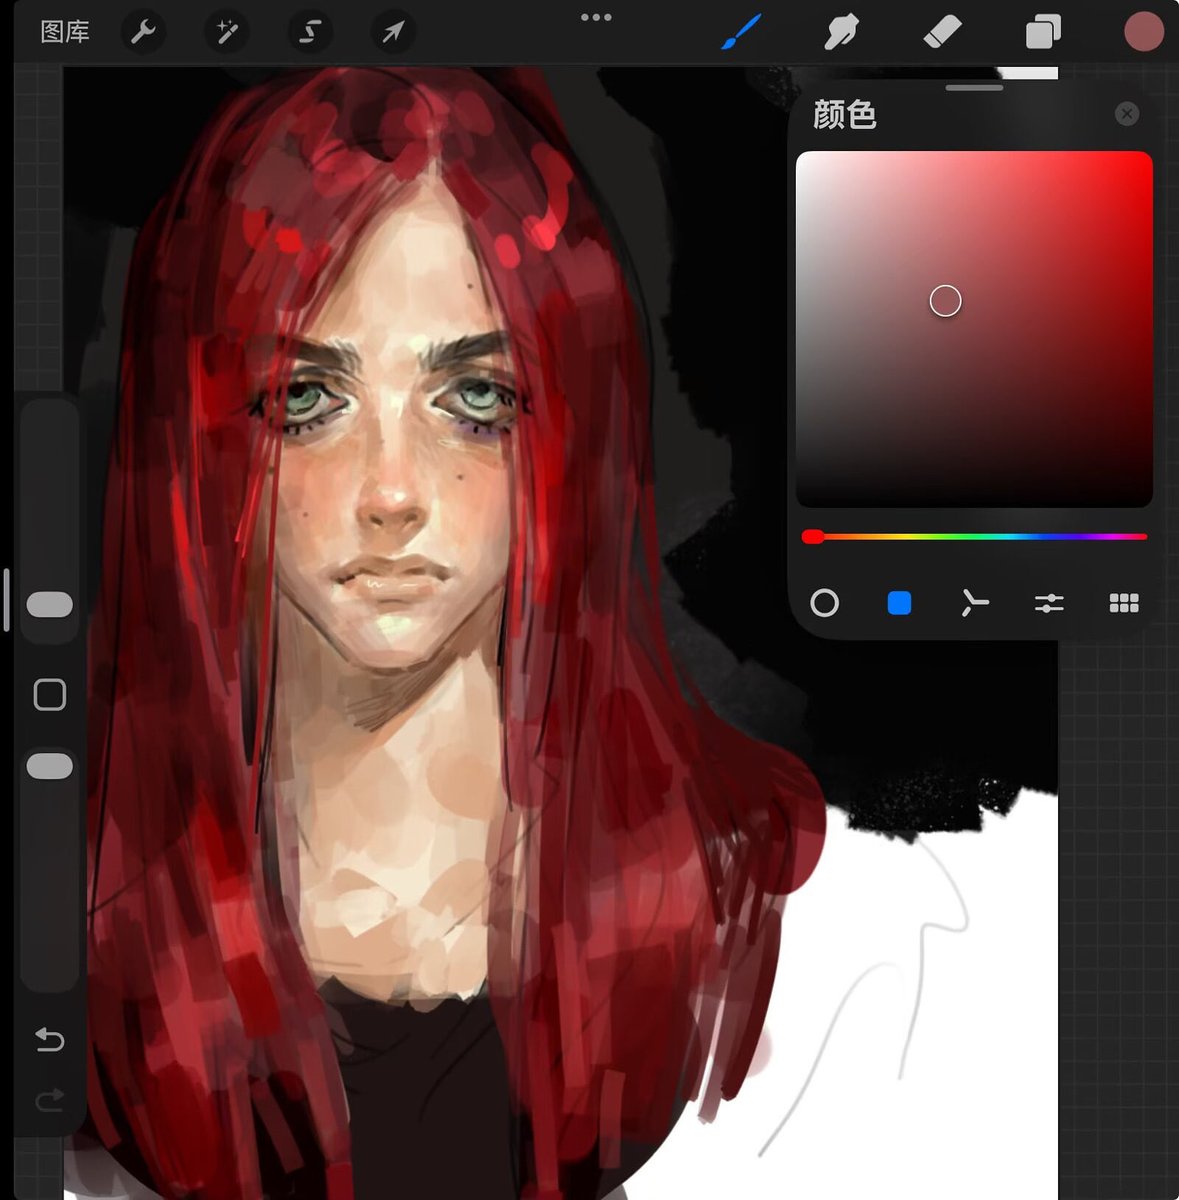Select the Eraser tool
The image size is (1179, 1200).
(x=942, y=32)
